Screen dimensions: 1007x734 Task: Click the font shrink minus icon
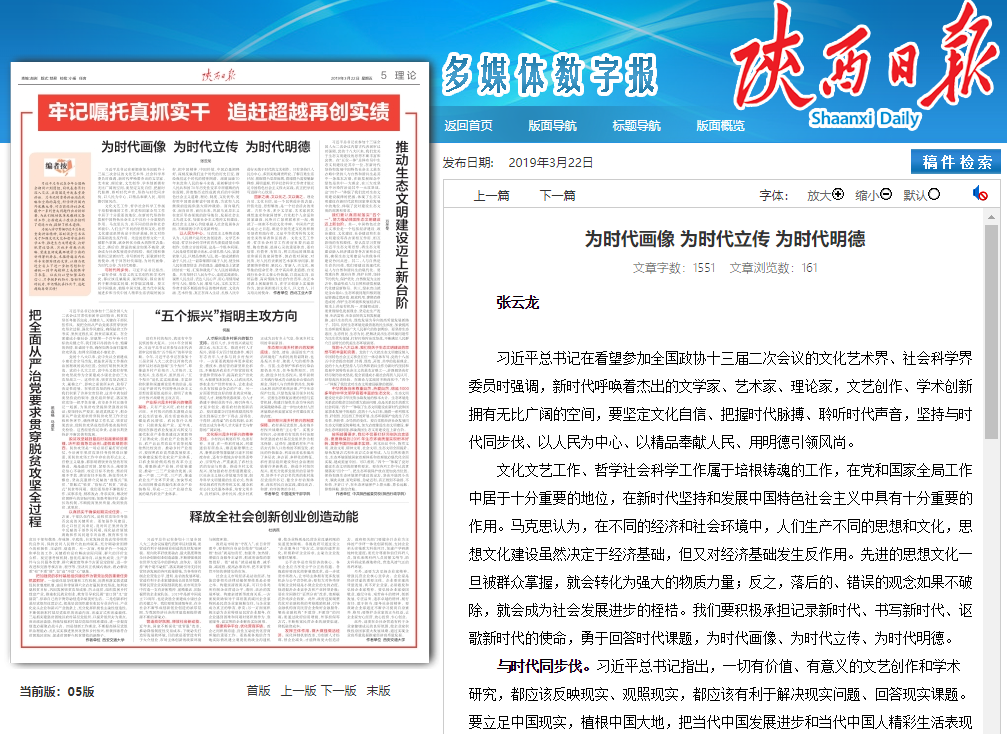coord(886,195)
